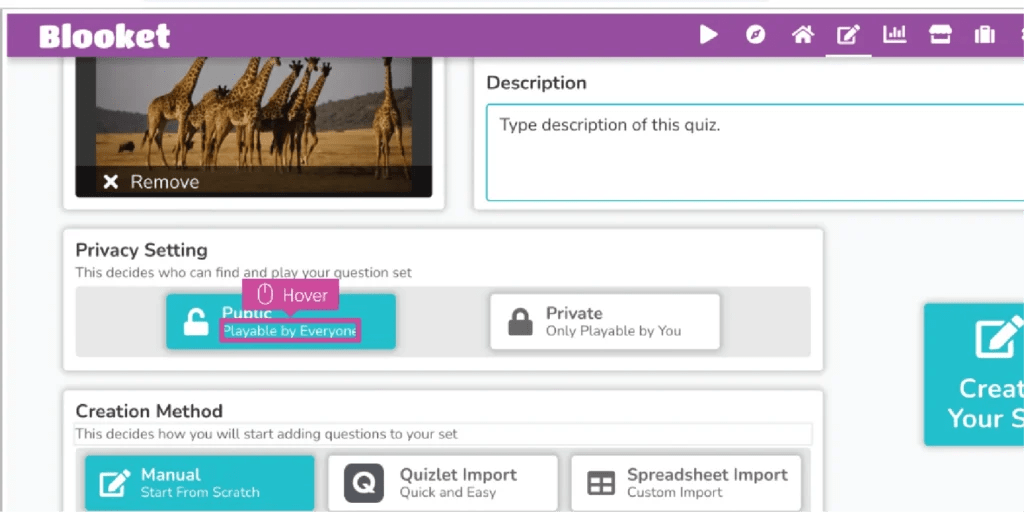This screenshot has width=1024, height=512.
Task: Click 'Start From Scratch' subtitle
Action: tap(200, 492)
